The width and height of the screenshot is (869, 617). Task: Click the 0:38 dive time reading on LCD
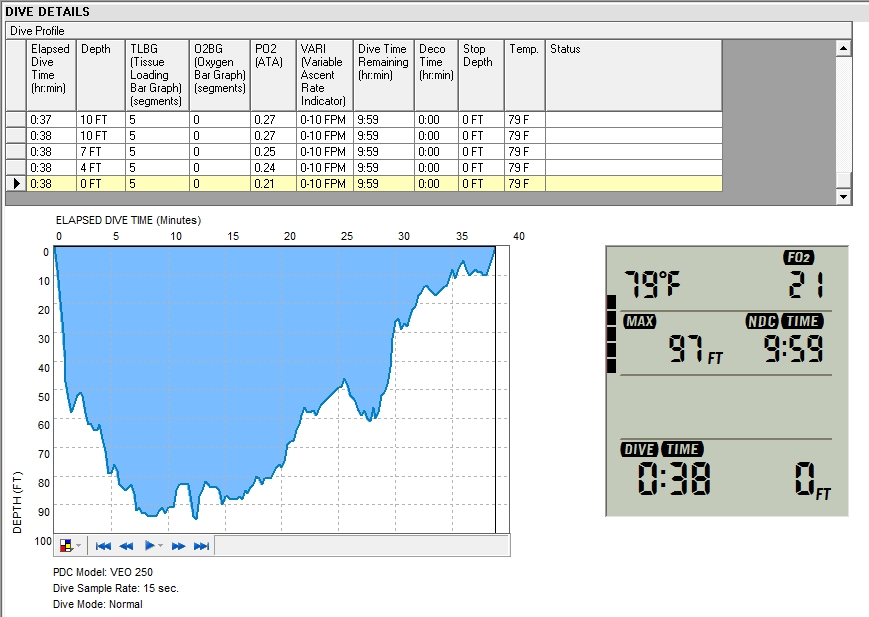pos(673,478)
